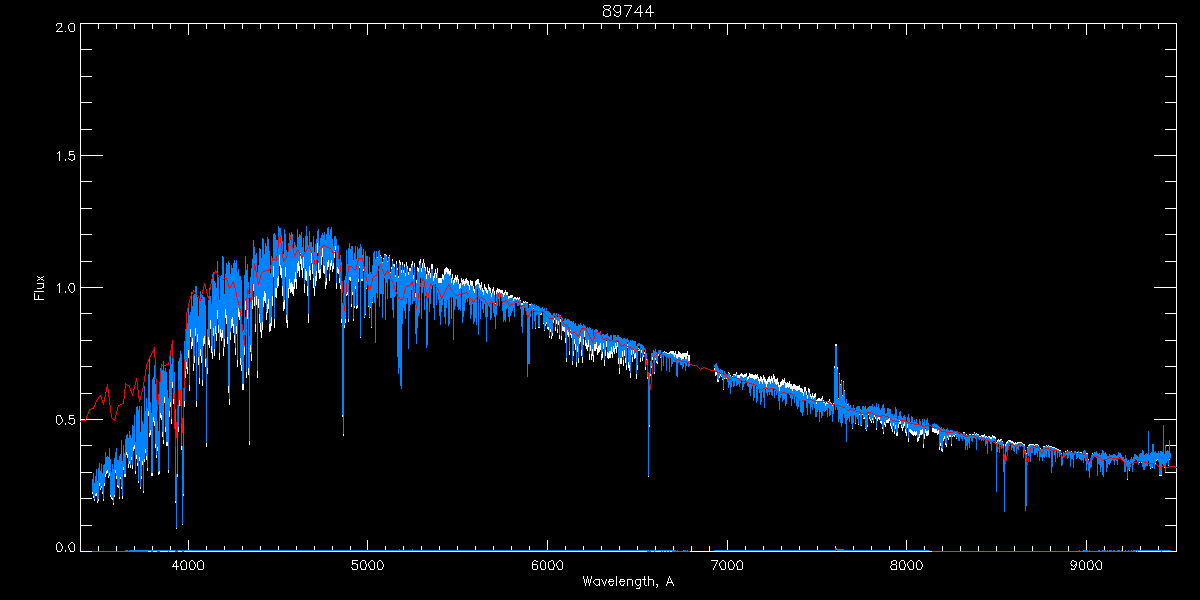
Task: Select the 6000 x-axis tick label
Action: [x=547, y=564]
